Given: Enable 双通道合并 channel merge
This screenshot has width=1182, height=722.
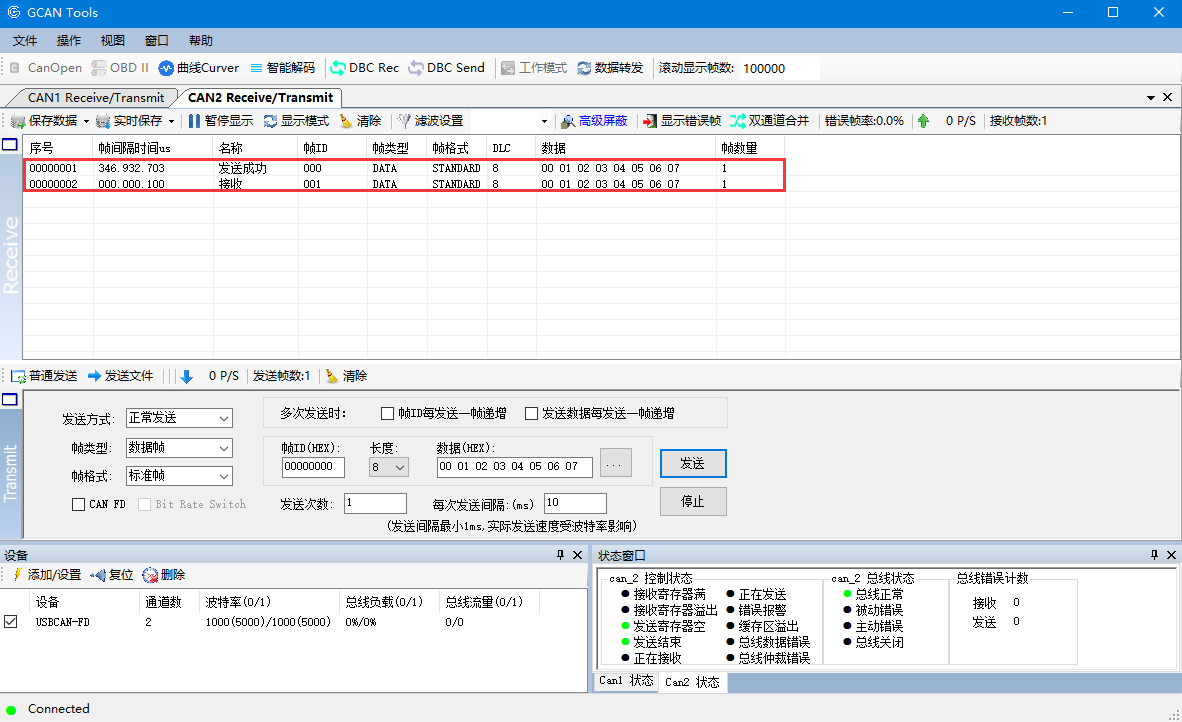Looking at the screenshot, I should (769, 121).
